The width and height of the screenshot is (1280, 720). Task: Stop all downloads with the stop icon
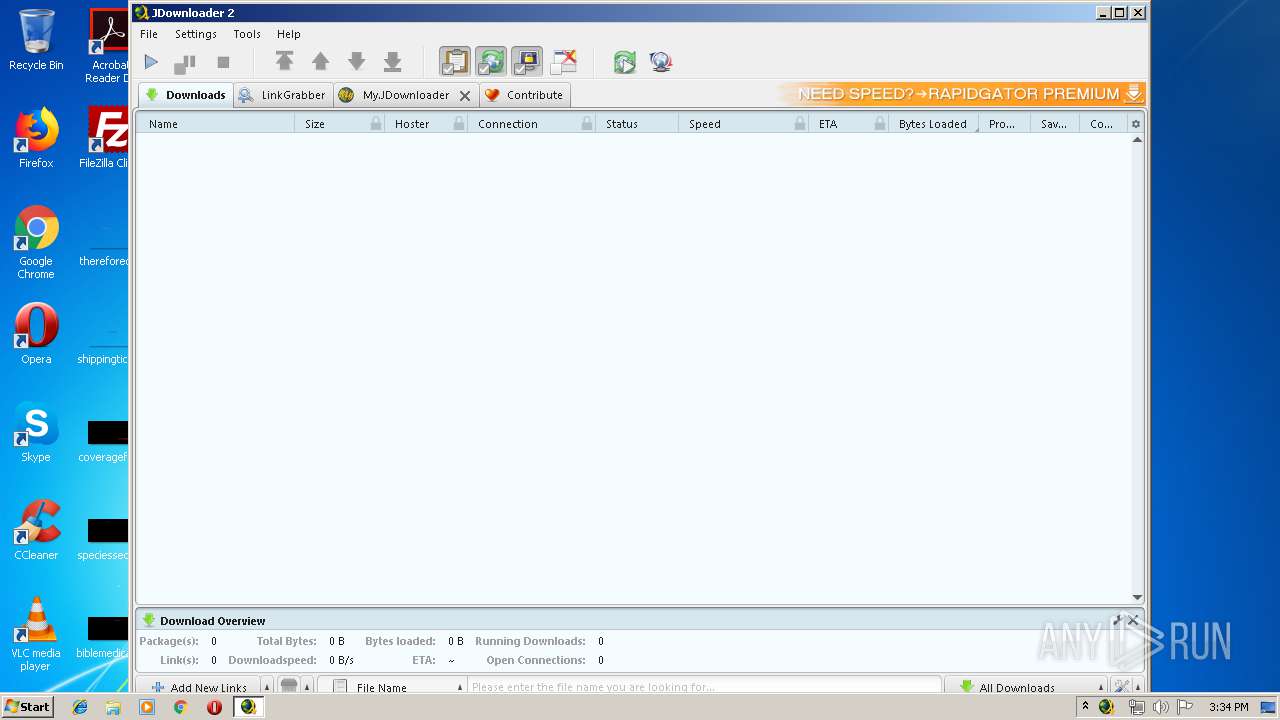[x=223, y=62]
